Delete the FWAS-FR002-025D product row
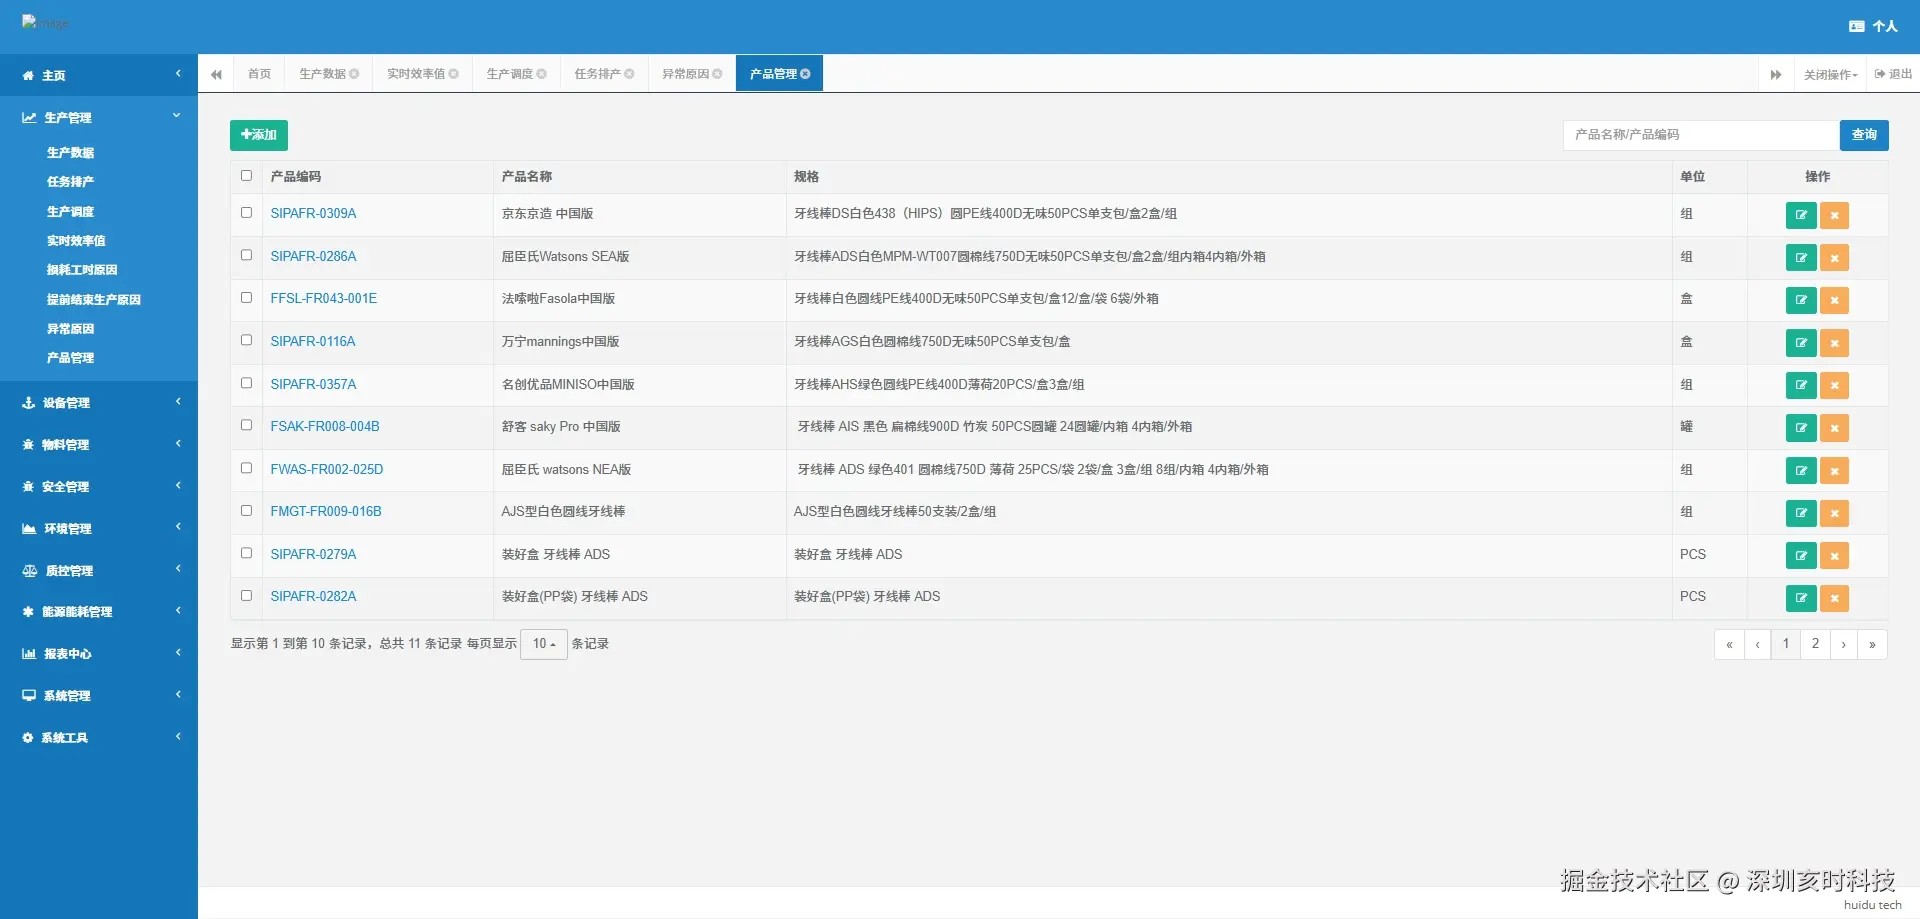The height and width of the screenshot is (919, 1920). 1834,470
